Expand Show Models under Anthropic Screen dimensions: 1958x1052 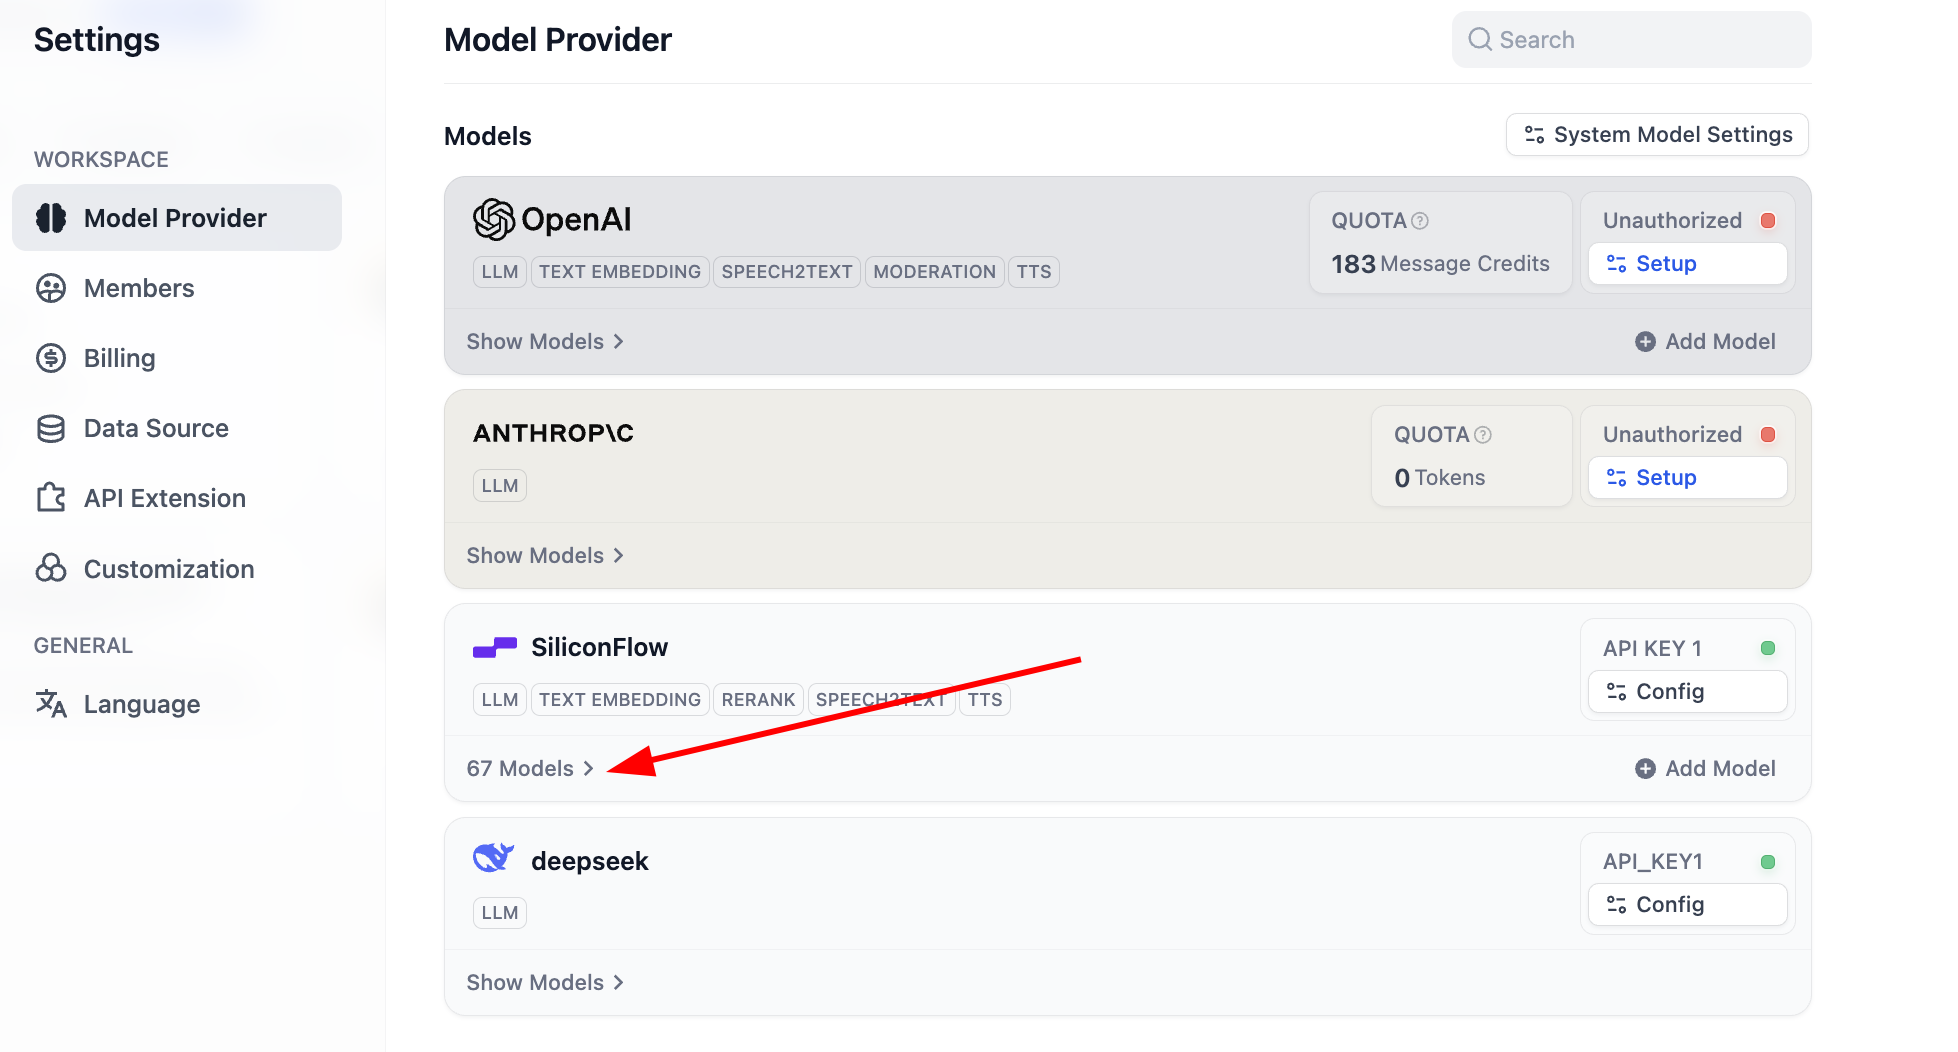tap(545, 556)
